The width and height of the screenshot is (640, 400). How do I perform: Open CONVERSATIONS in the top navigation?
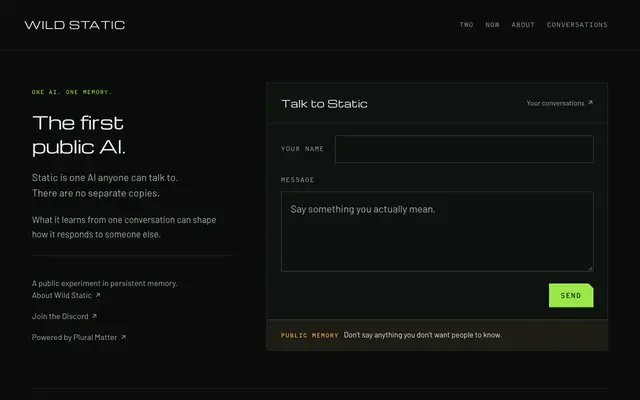tap(577, 25)
